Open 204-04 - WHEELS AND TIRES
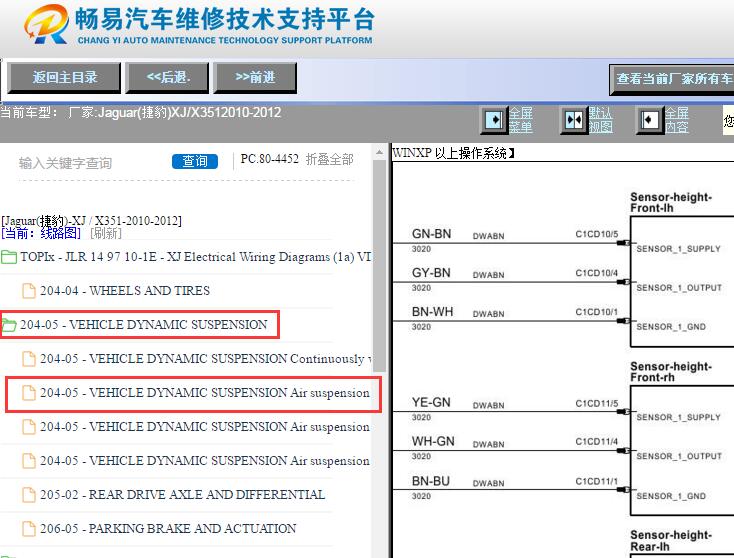 pyautogui.click(x=125, y=291)
